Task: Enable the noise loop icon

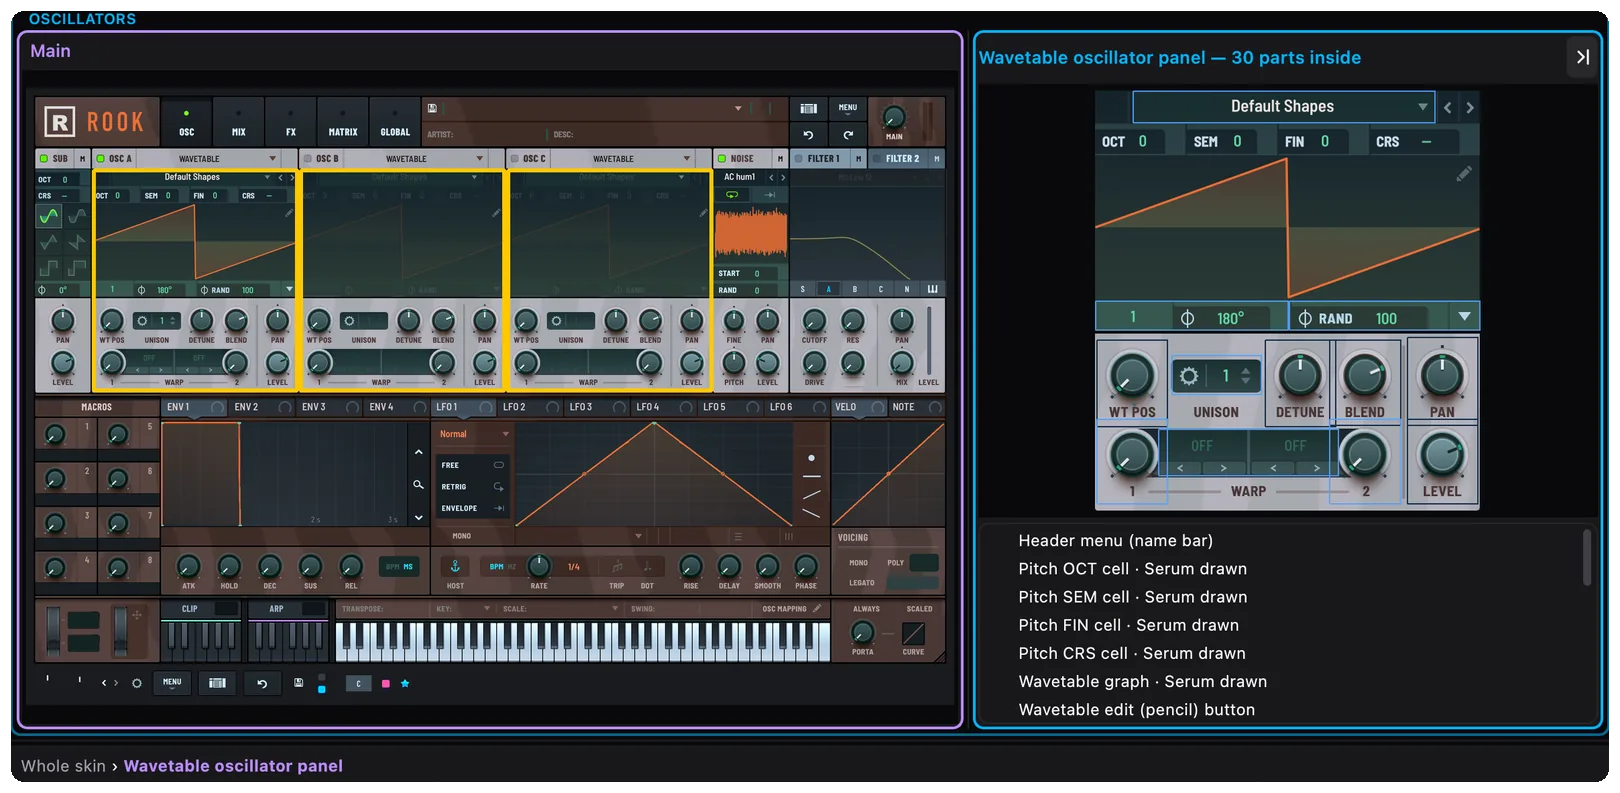Action: [732, 195]
